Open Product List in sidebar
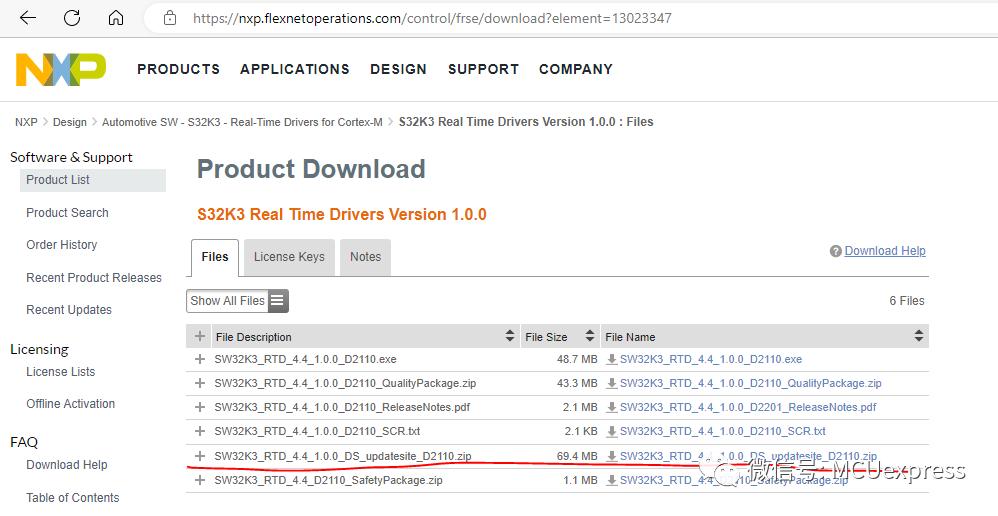 coord(93,180)
